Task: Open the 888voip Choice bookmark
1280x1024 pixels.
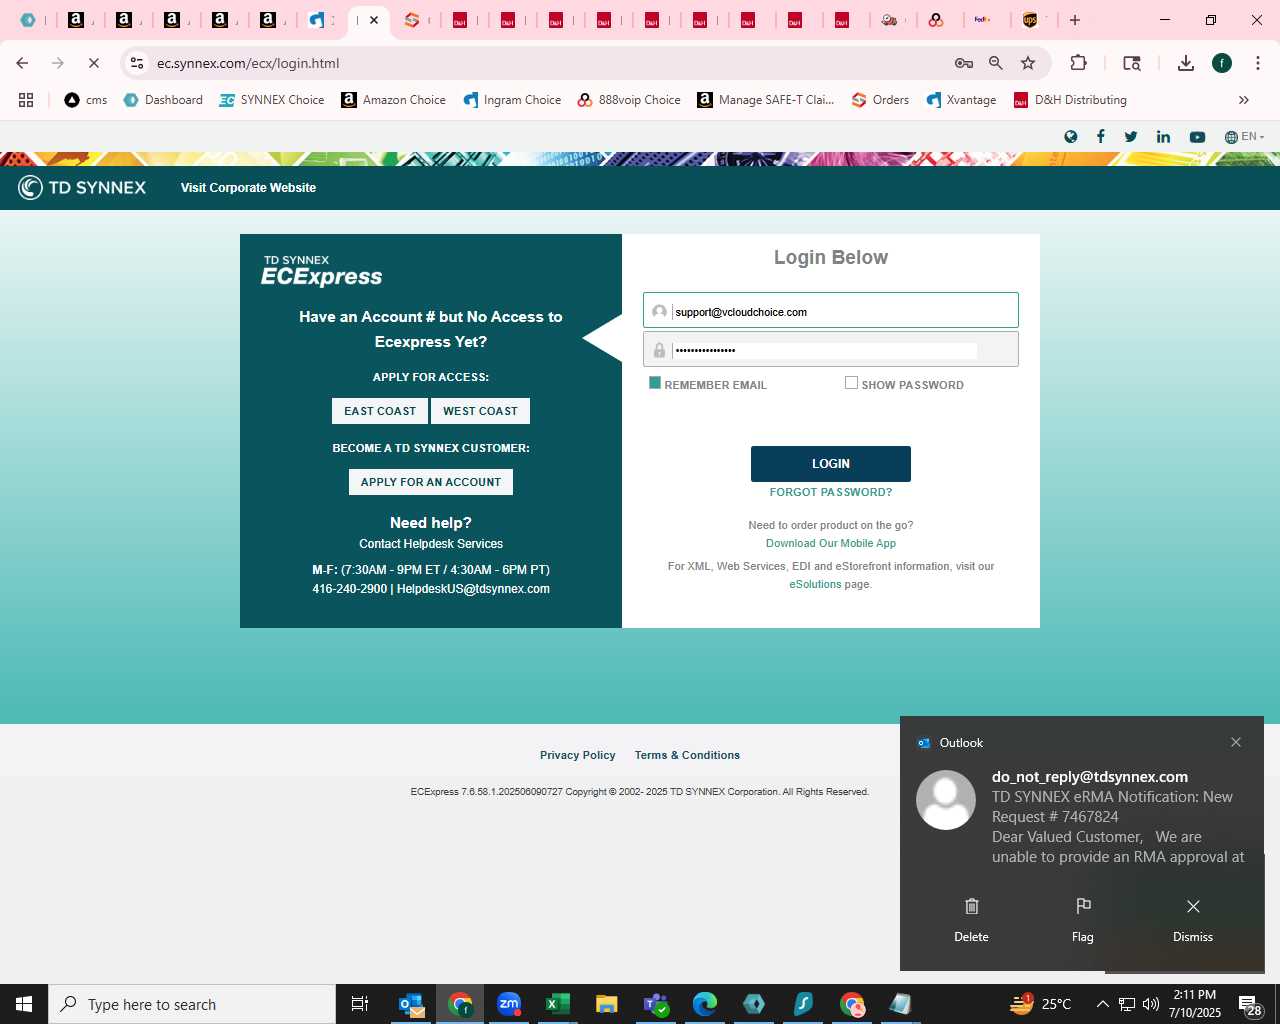Action: (x=629, y=100)
